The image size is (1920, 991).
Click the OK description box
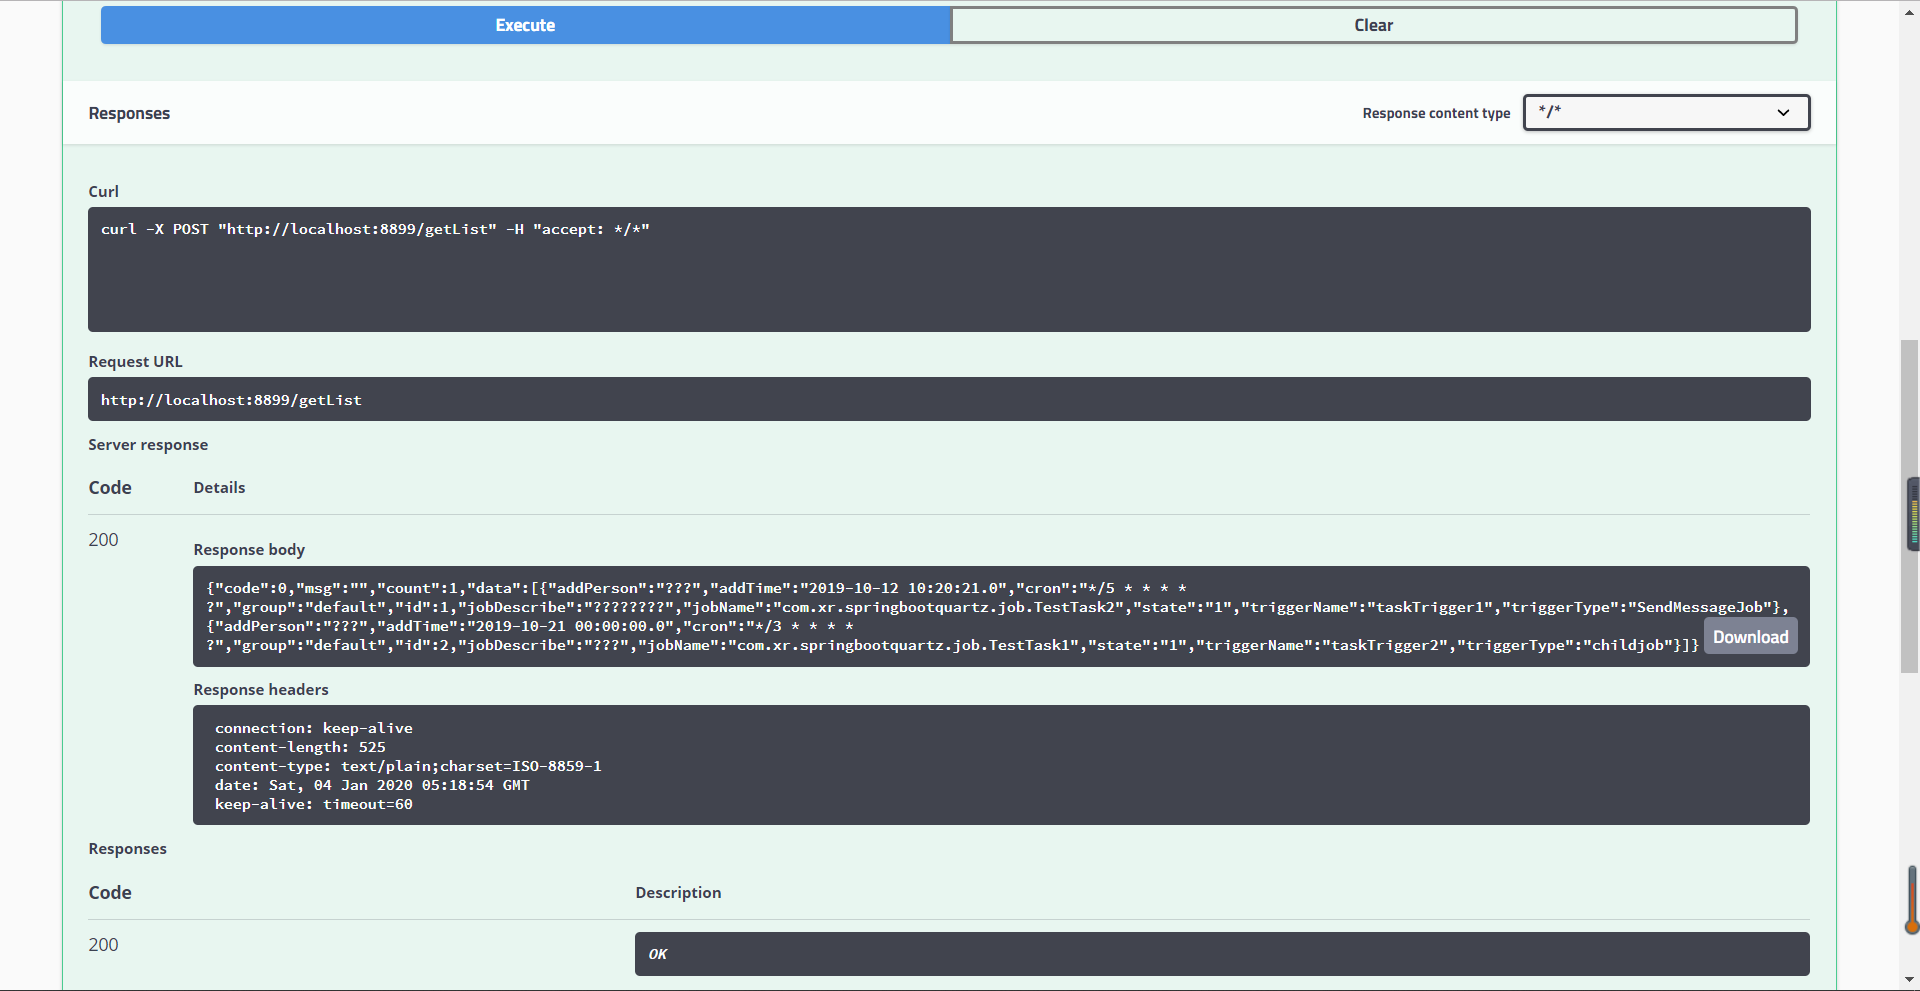pyautogui.click(x=1222, y=954)
